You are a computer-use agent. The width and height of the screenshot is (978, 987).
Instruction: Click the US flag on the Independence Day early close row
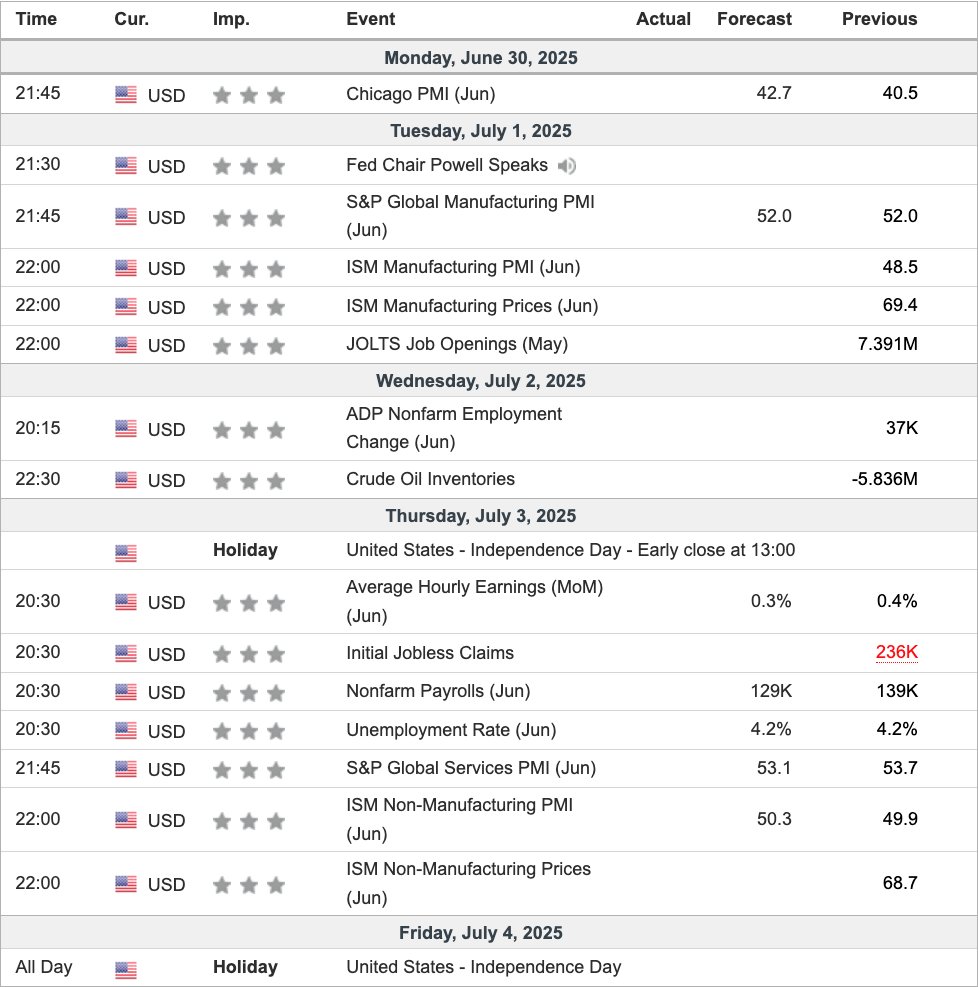click(x=125, y=551)
